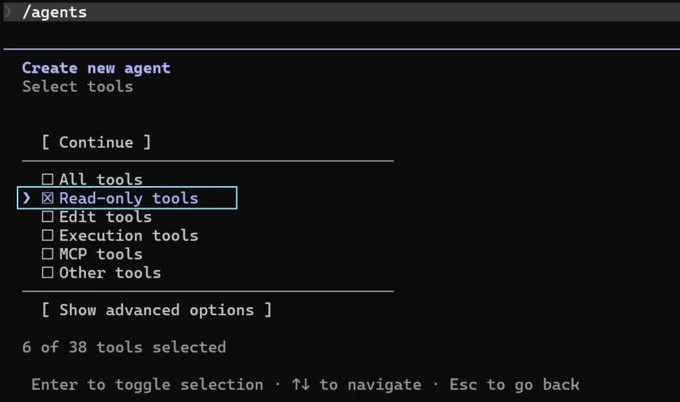Viewport: 680px width, 402px height.
Task: Select the All tools label
Action: (x=101, y=180)
